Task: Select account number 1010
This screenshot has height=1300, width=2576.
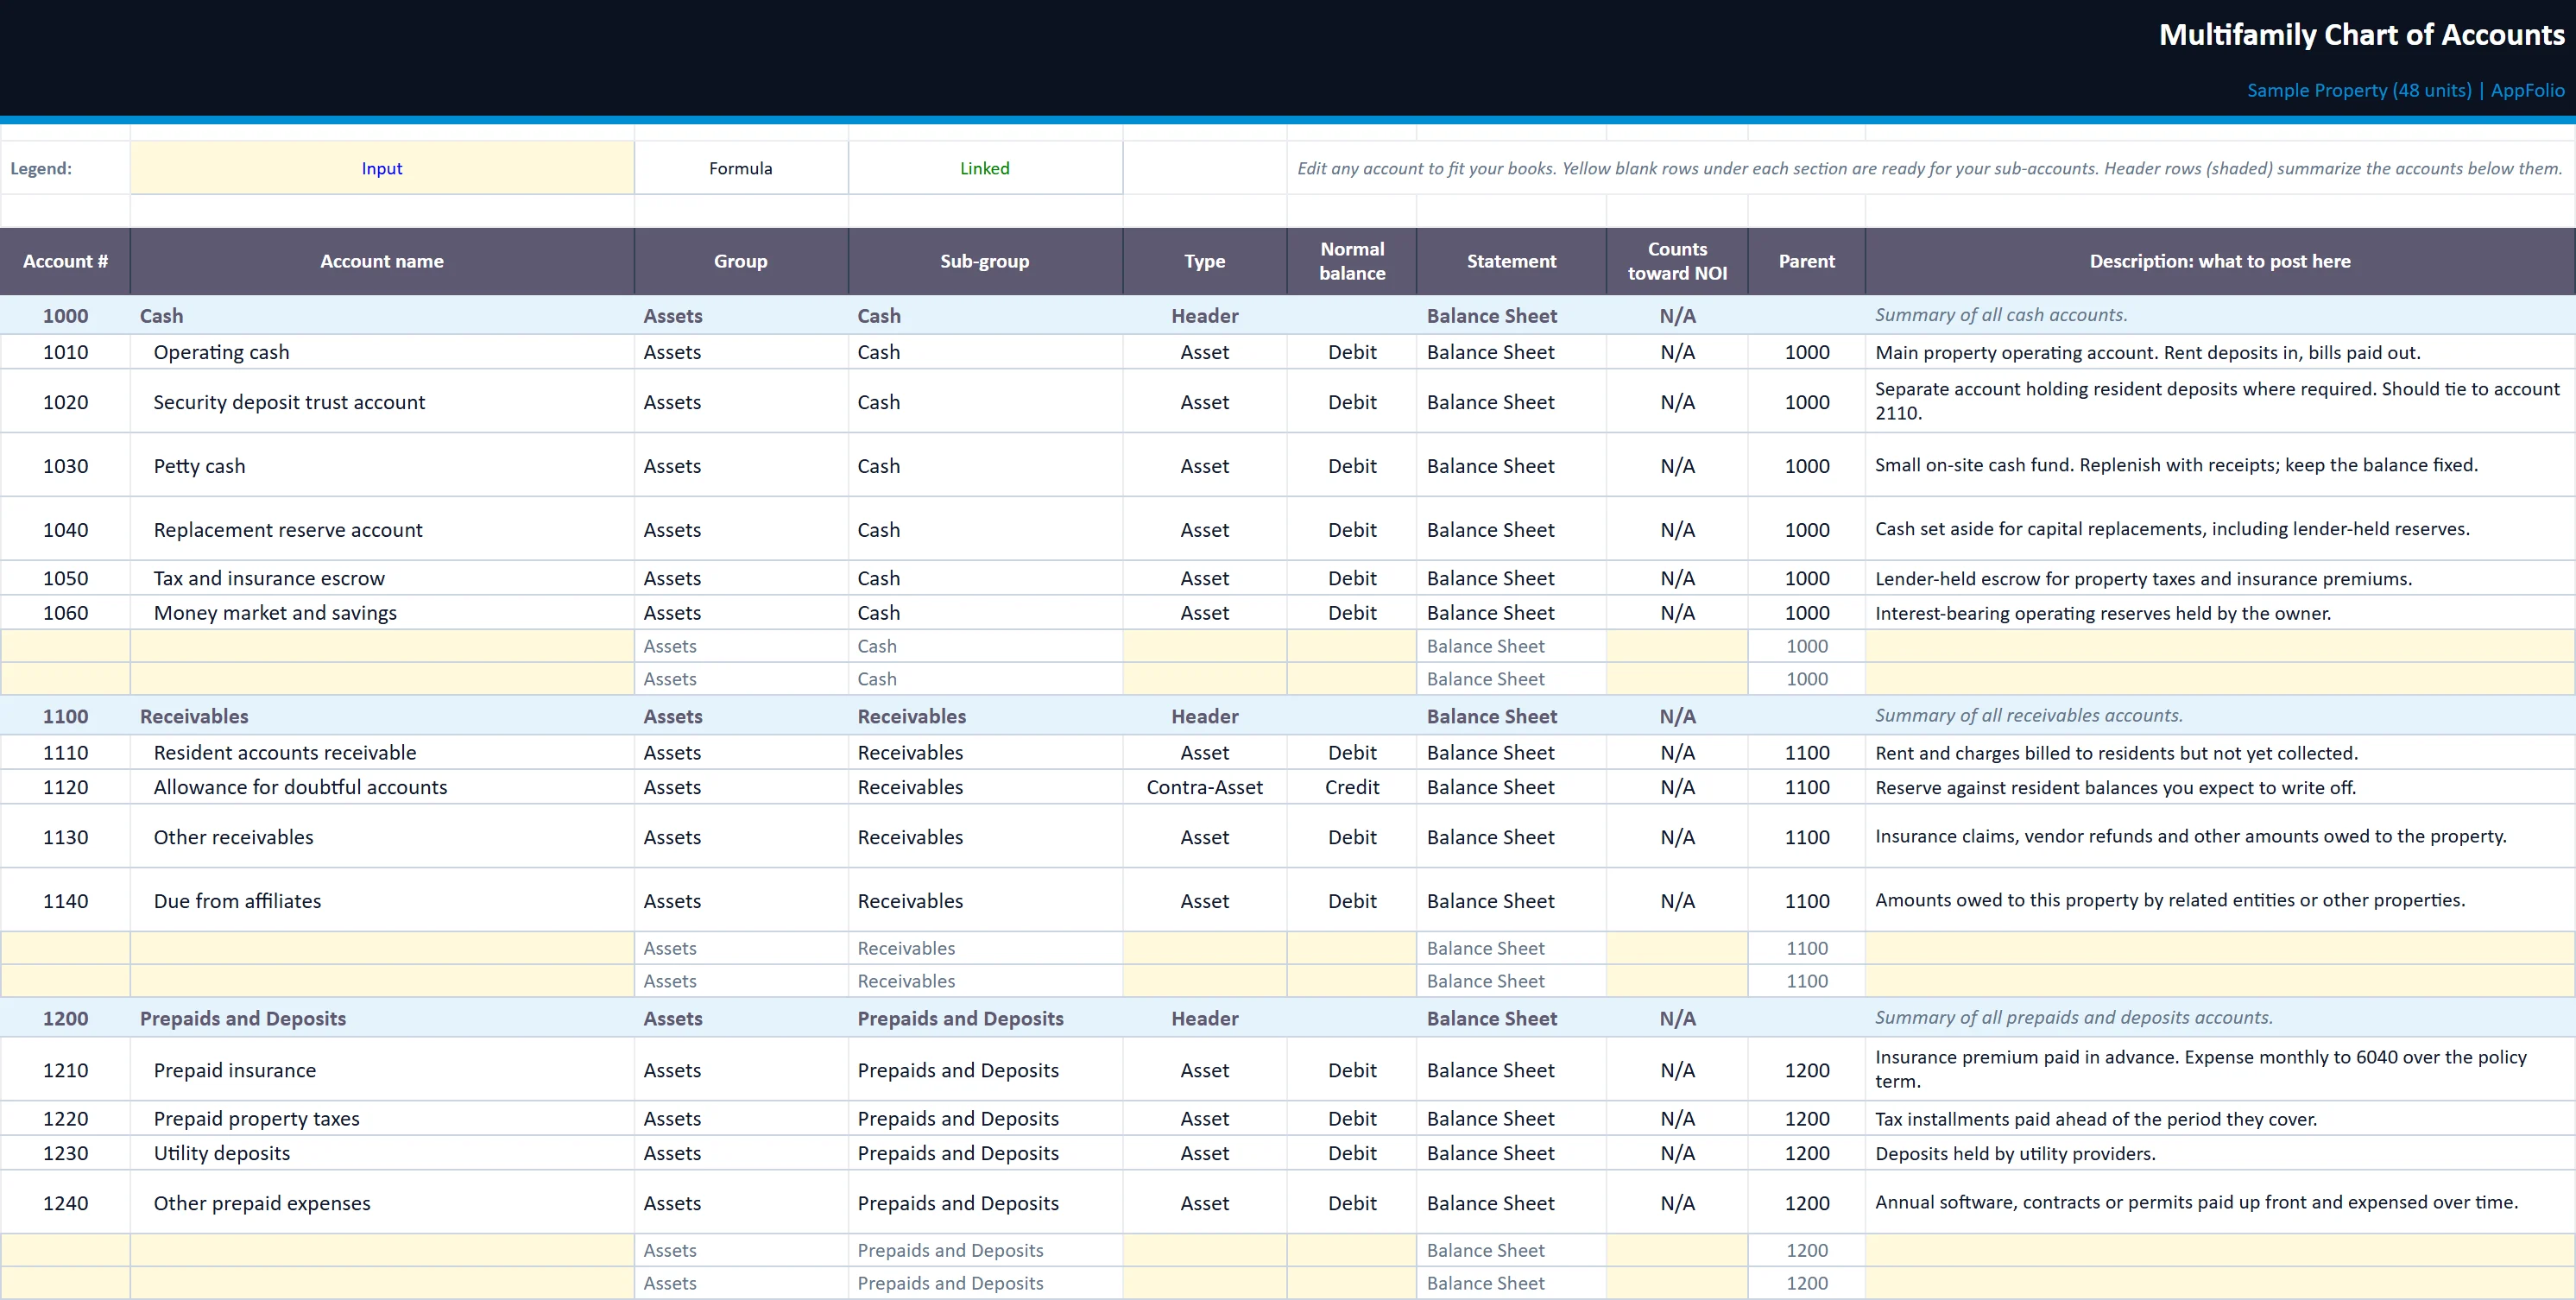Action: tap(65, 352)
